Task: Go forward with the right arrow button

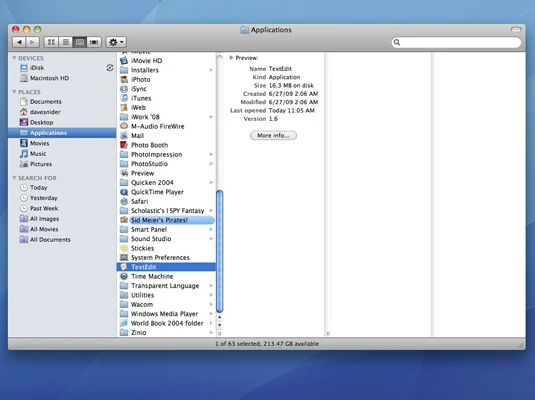Action: (32, 42)
